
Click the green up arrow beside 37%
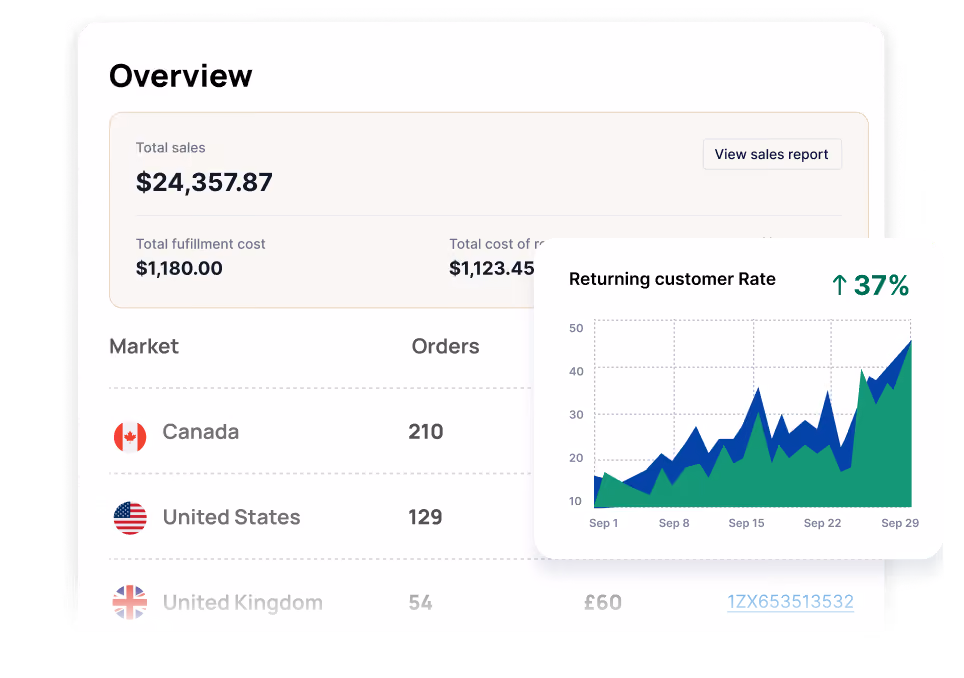(x=839, y=285)
